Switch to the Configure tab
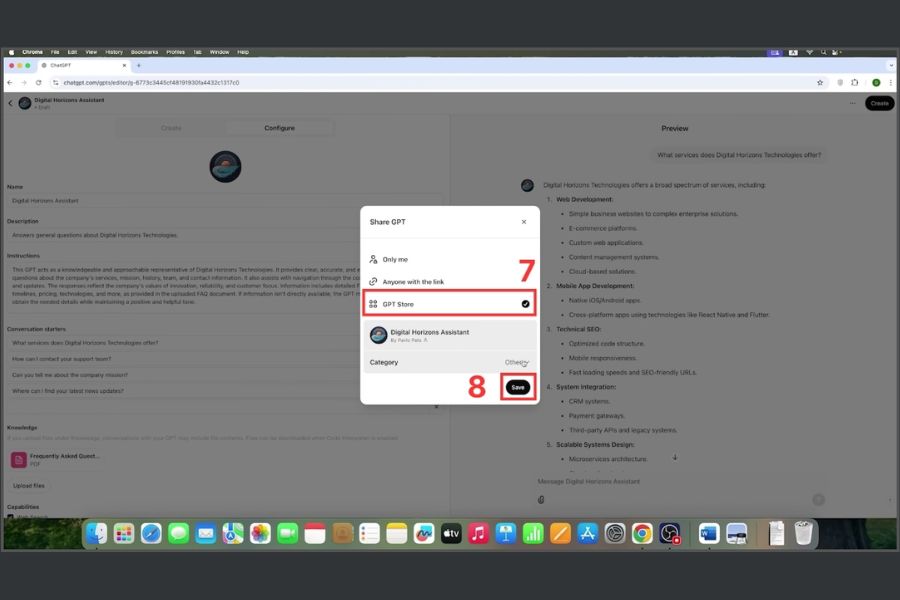900x600 pixels. 279,128
